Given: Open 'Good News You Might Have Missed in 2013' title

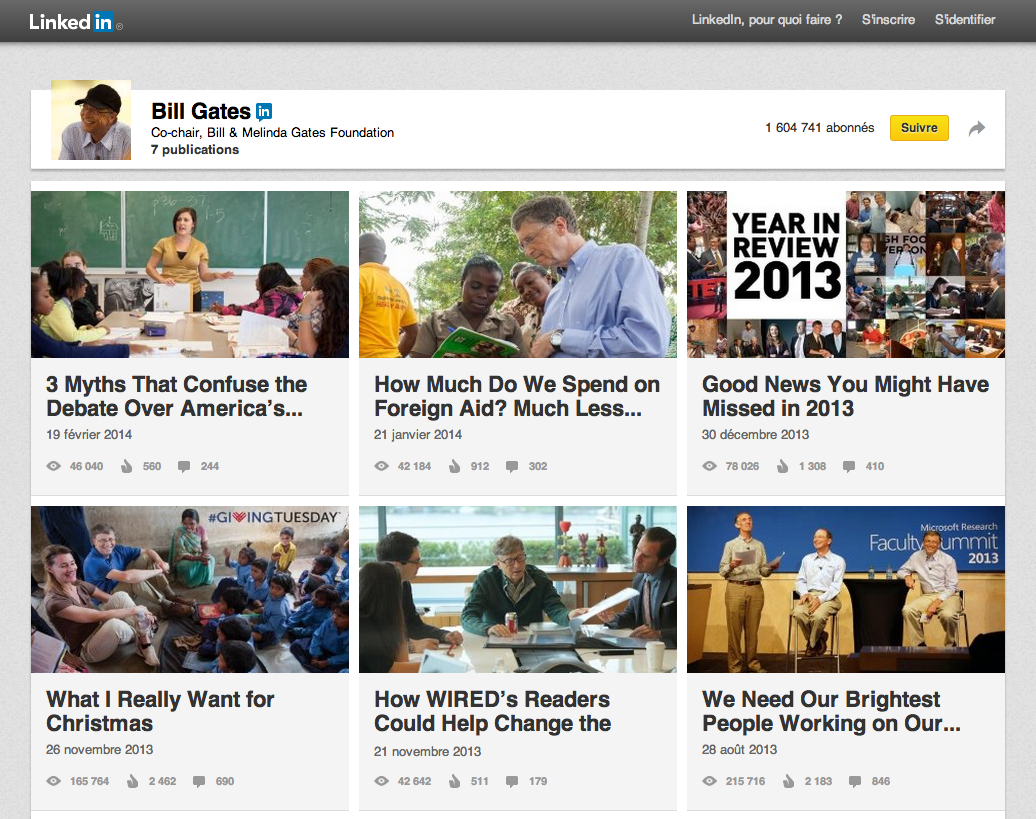Looking at the screenshot, I should [845, 396].
